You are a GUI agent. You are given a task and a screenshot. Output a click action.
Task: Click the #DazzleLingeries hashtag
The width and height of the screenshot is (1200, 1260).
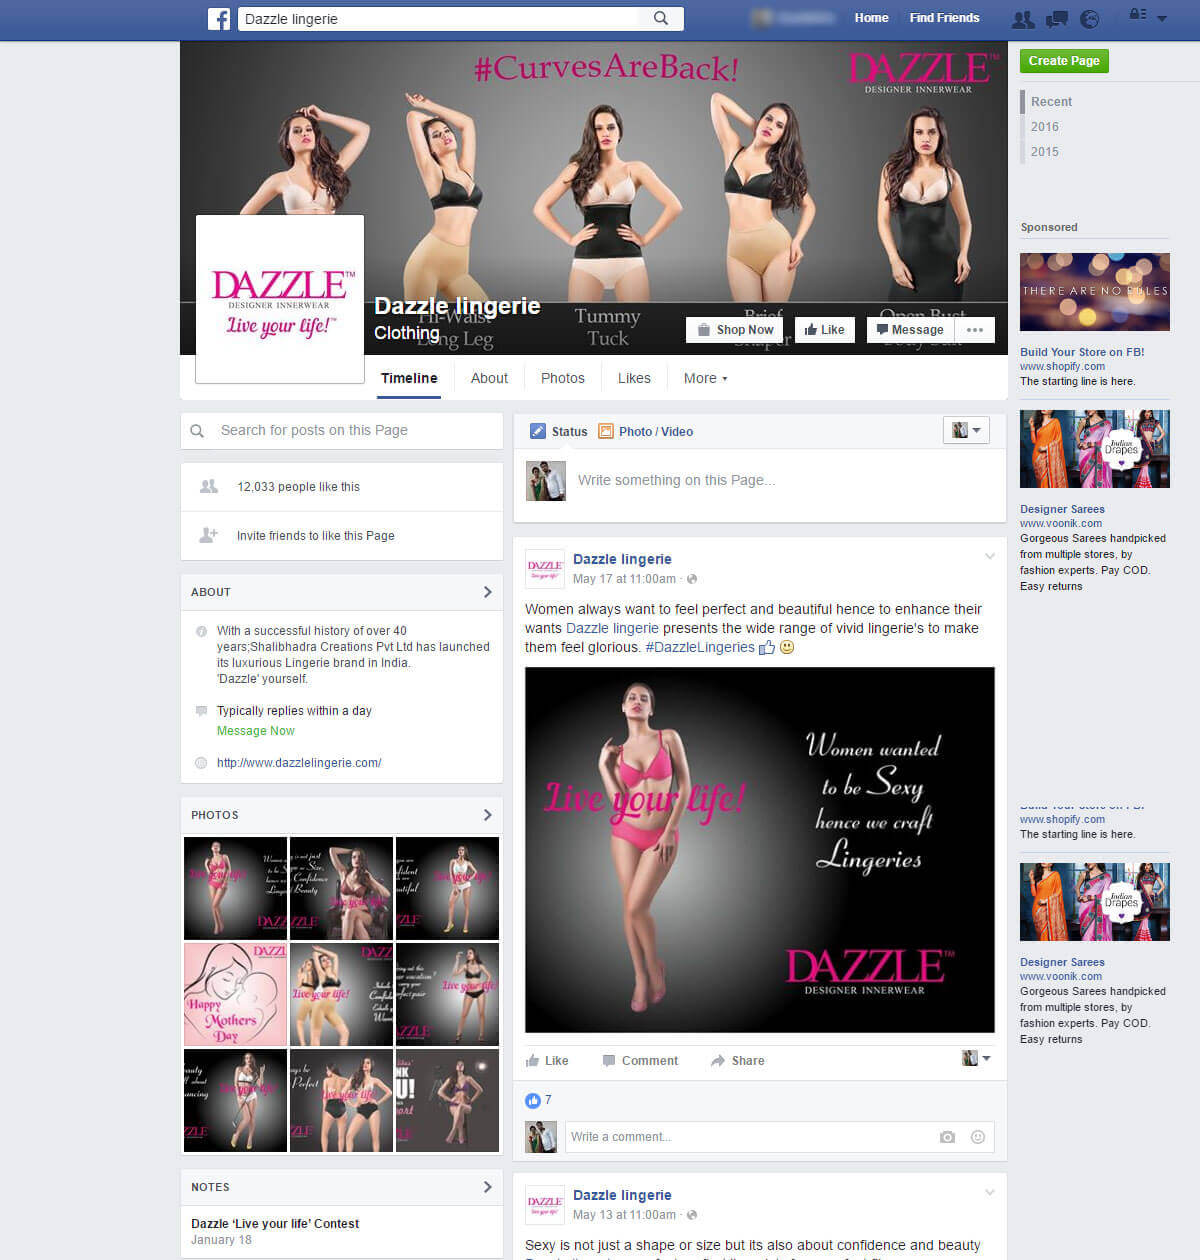700,647
